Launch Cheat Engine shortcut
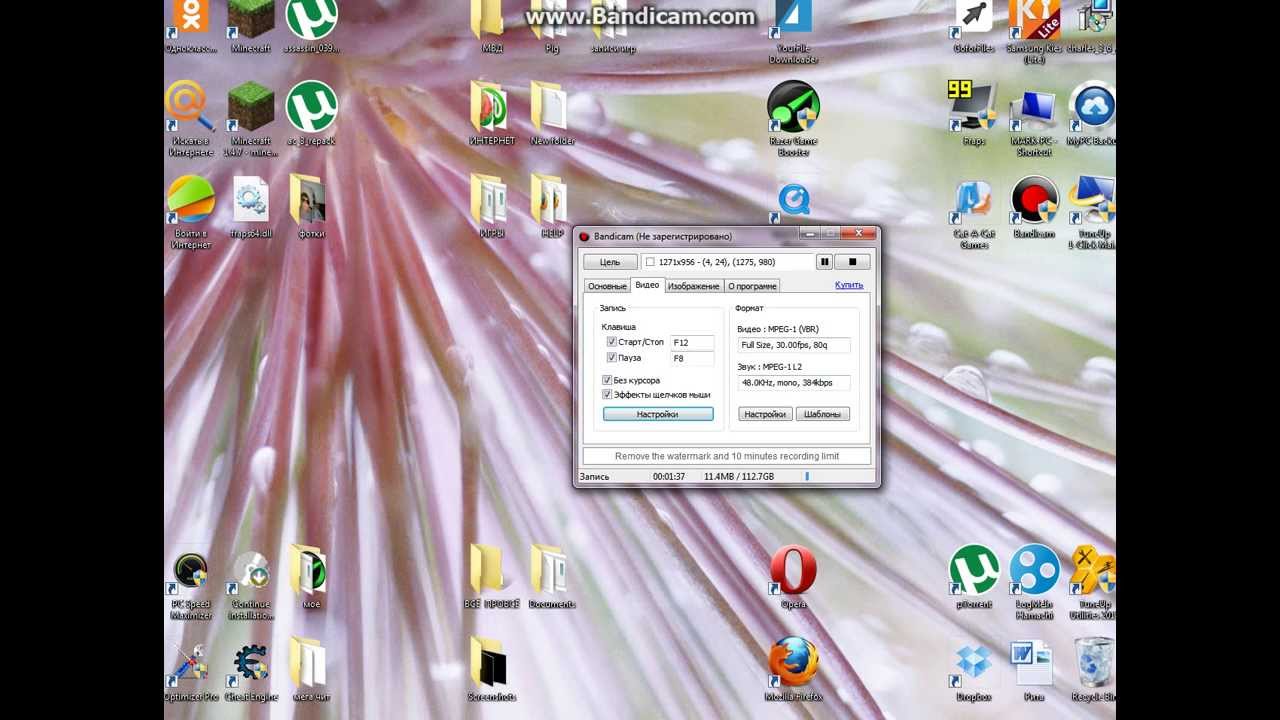Image resolution: width=1280 pixels, height=720 pixels. (250, 672)
